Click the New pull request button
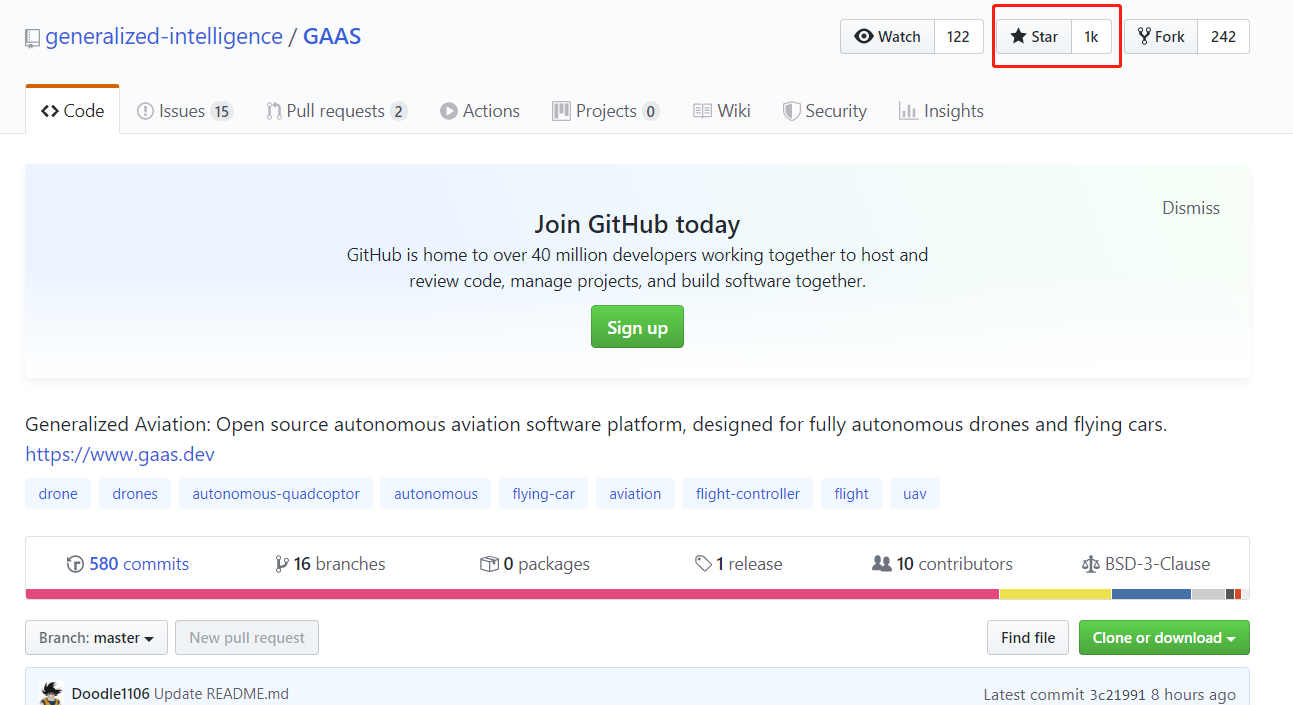The height and width of the screenshot is (705, 1293). [247, 638]
